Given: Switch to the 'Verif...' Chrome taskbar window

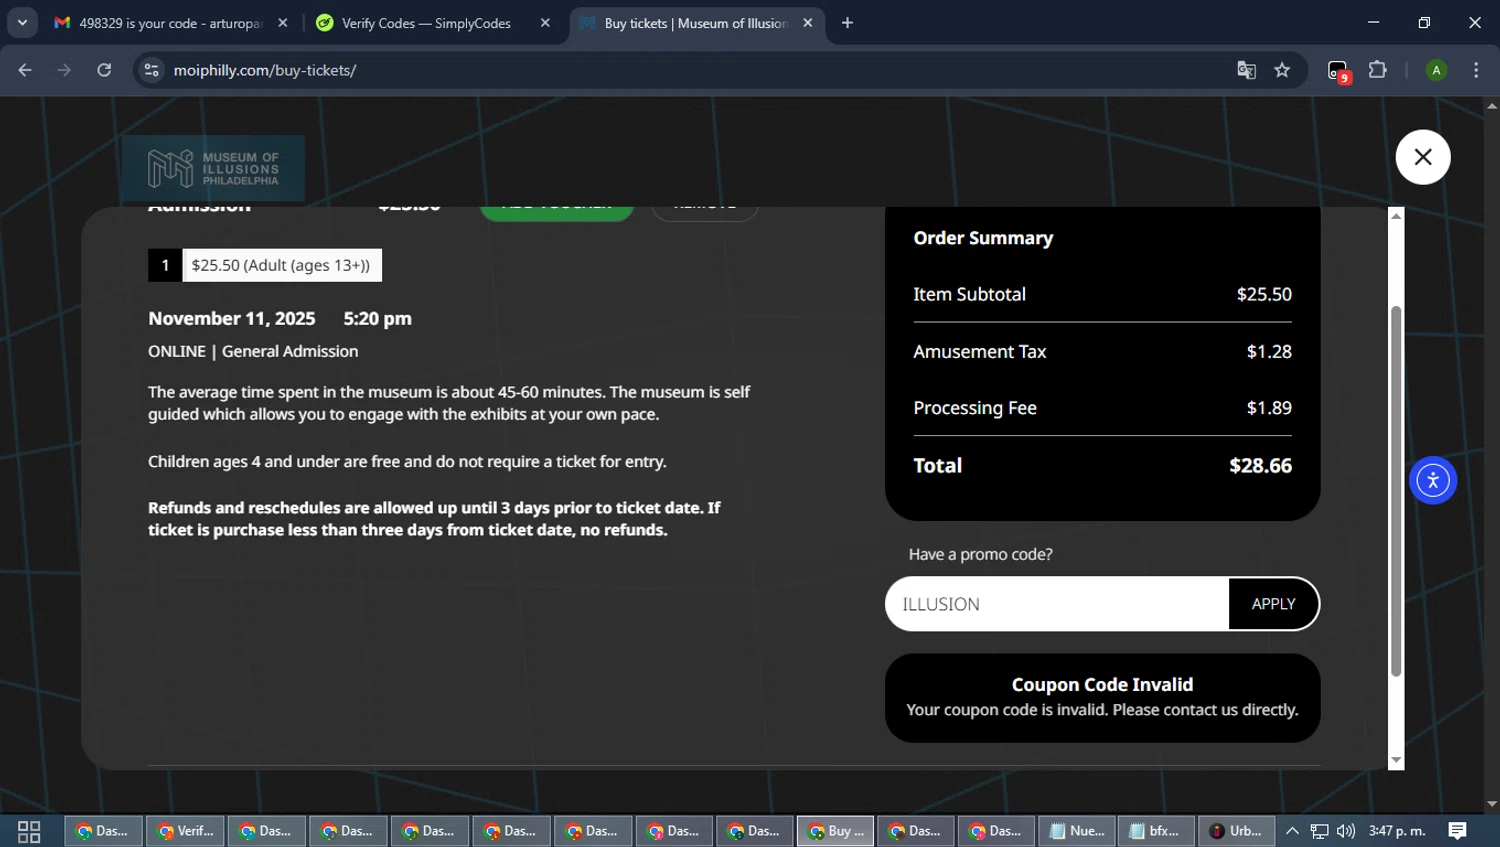Looking at the screenshot, I should point(186,831).
